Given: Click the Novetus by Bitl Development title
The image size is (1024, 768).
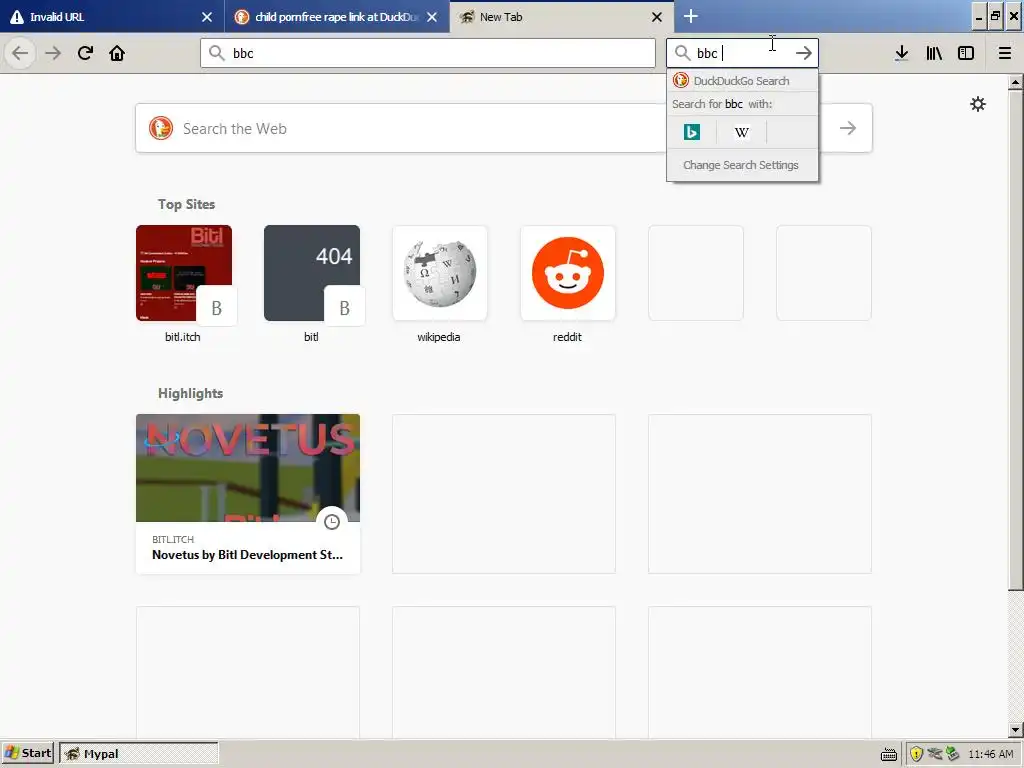Looking at the screenshot, I should 248,554.
